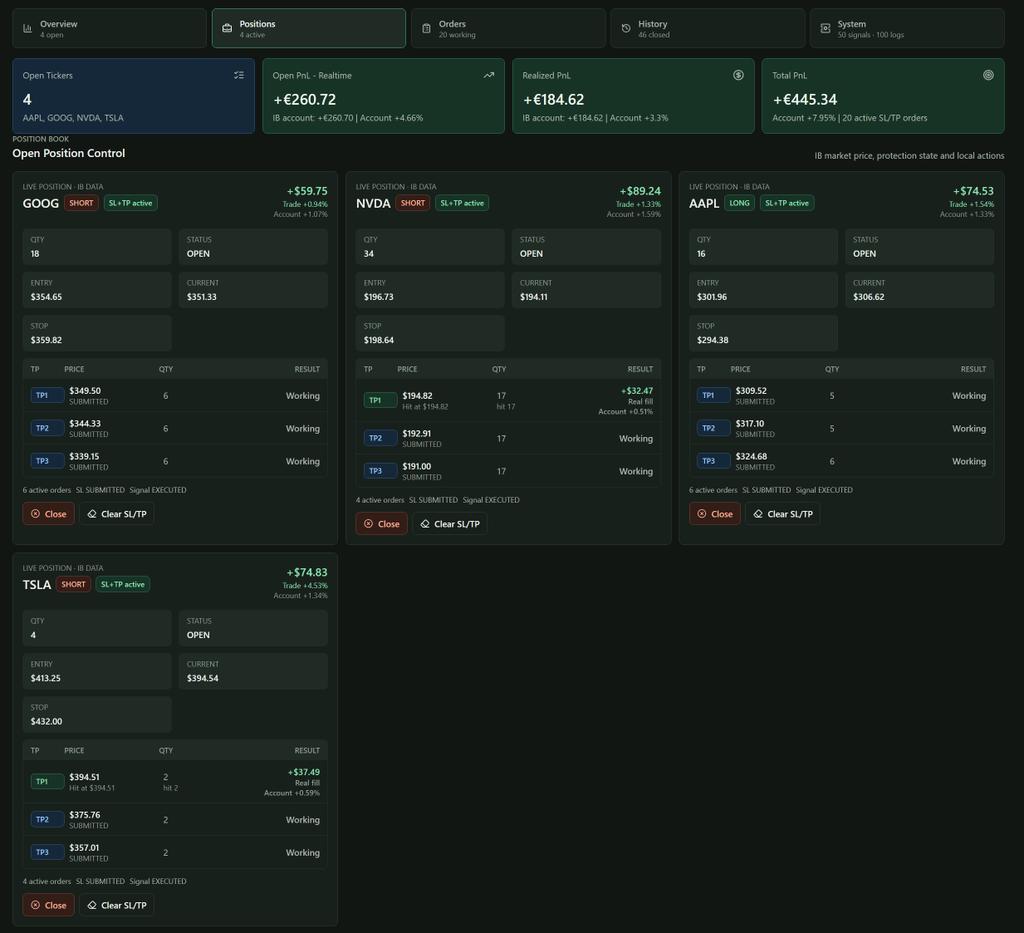Click the briefcase icon on Positions tab
The height and width of the screenshot is (933, 1024).
227,28
